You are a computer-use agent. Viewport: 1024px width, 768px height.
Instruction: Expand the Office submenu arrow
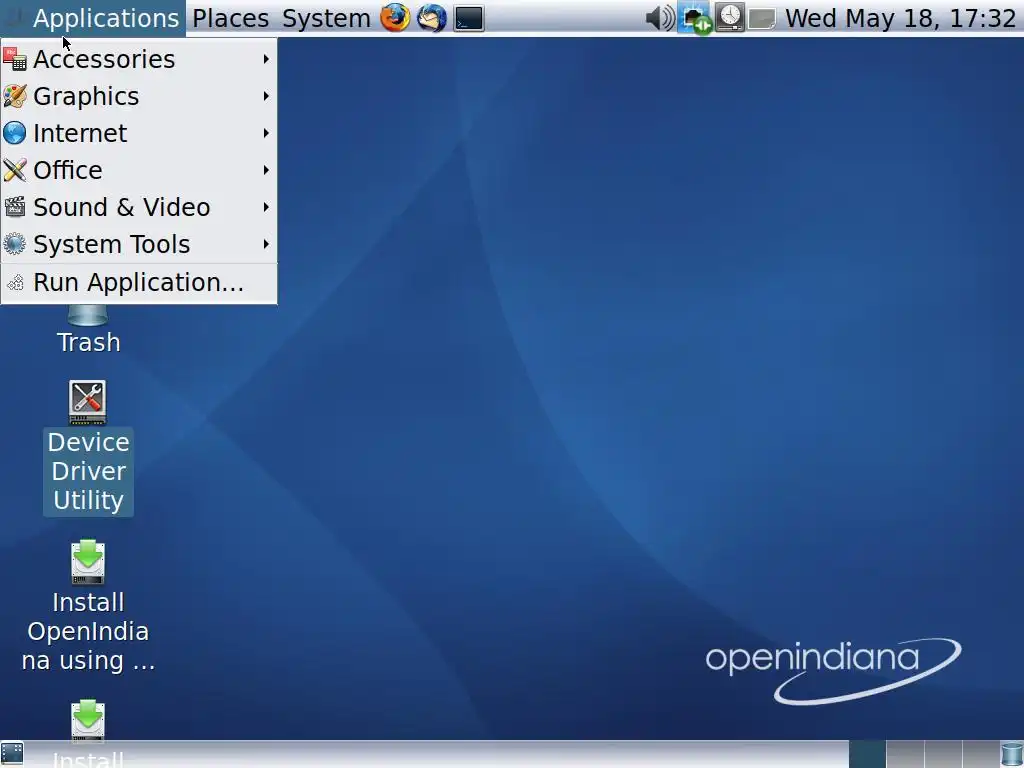coord(266,170)
